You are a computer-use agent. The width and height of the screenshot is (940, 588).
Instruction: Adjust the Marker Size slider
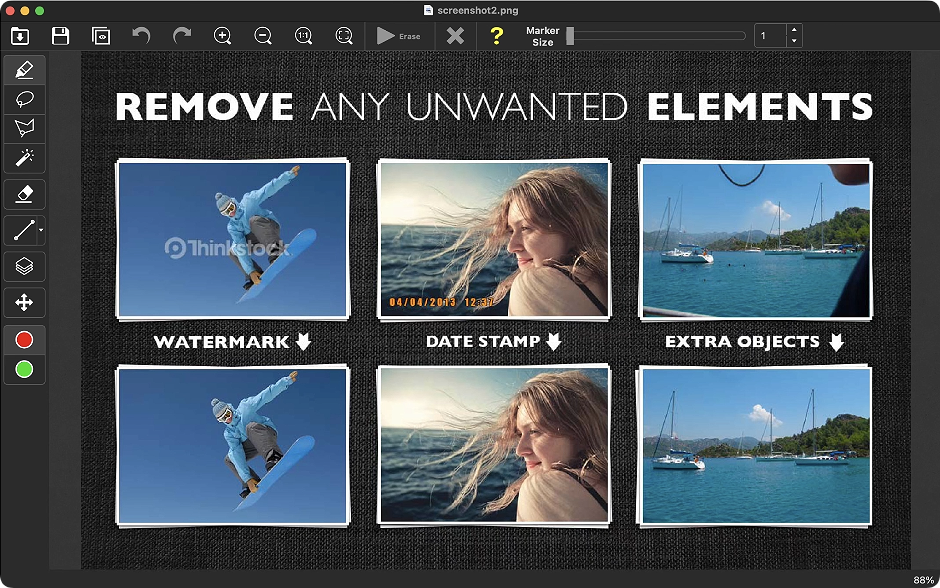[656, 36]
